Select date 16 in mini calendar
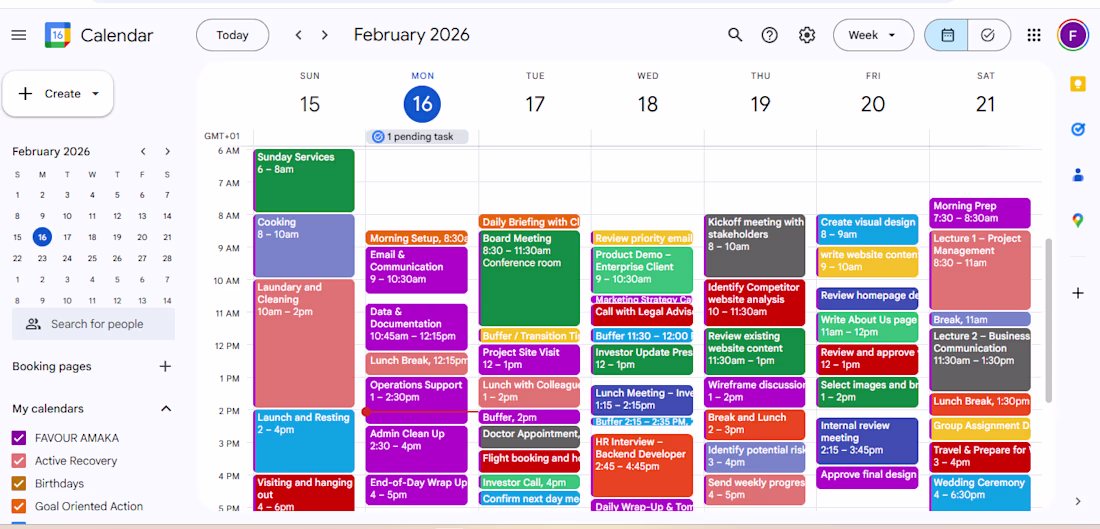The width and height of the screenshot is (1100, 529). 42,237
